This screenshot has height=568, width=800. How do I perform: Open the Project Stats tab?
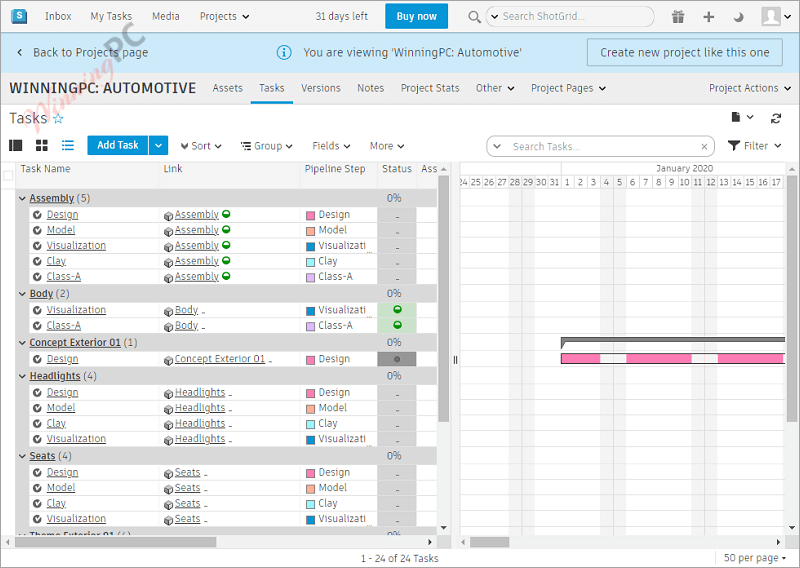(x=430, y=88)
